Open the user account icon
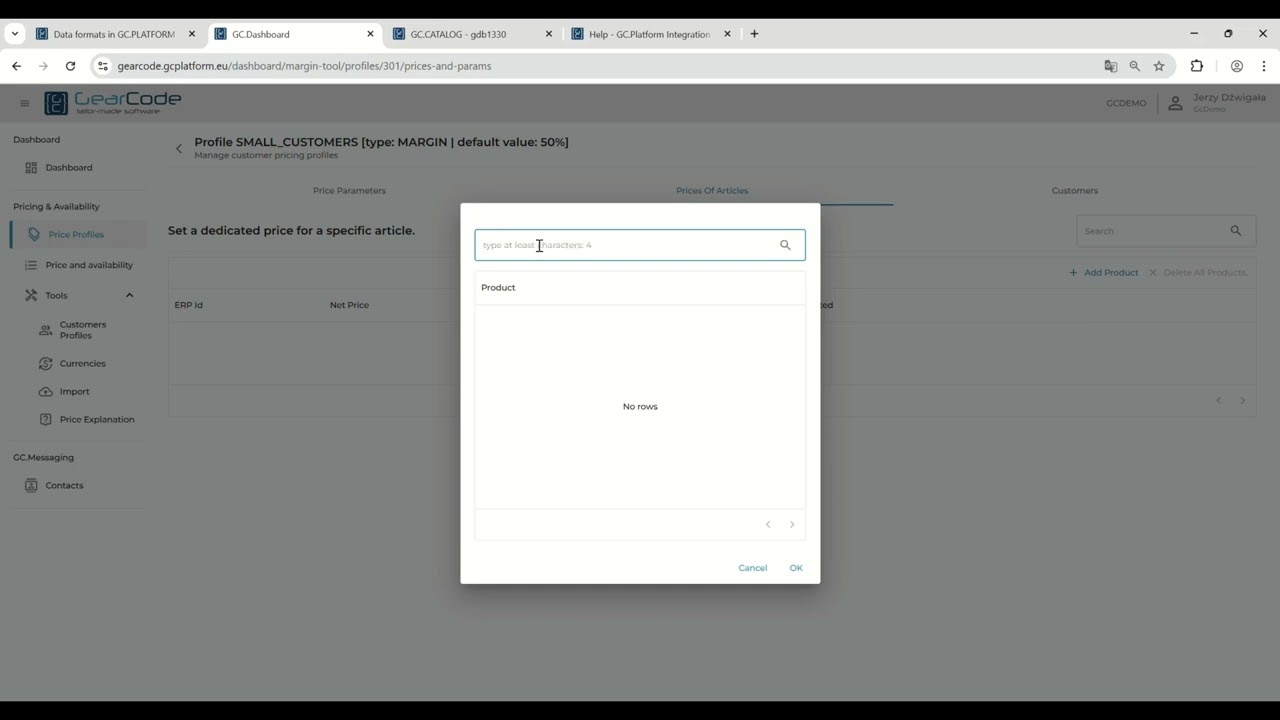Image resolution: width=1280 pixels, height=720 pixels. coord(1175,103)
